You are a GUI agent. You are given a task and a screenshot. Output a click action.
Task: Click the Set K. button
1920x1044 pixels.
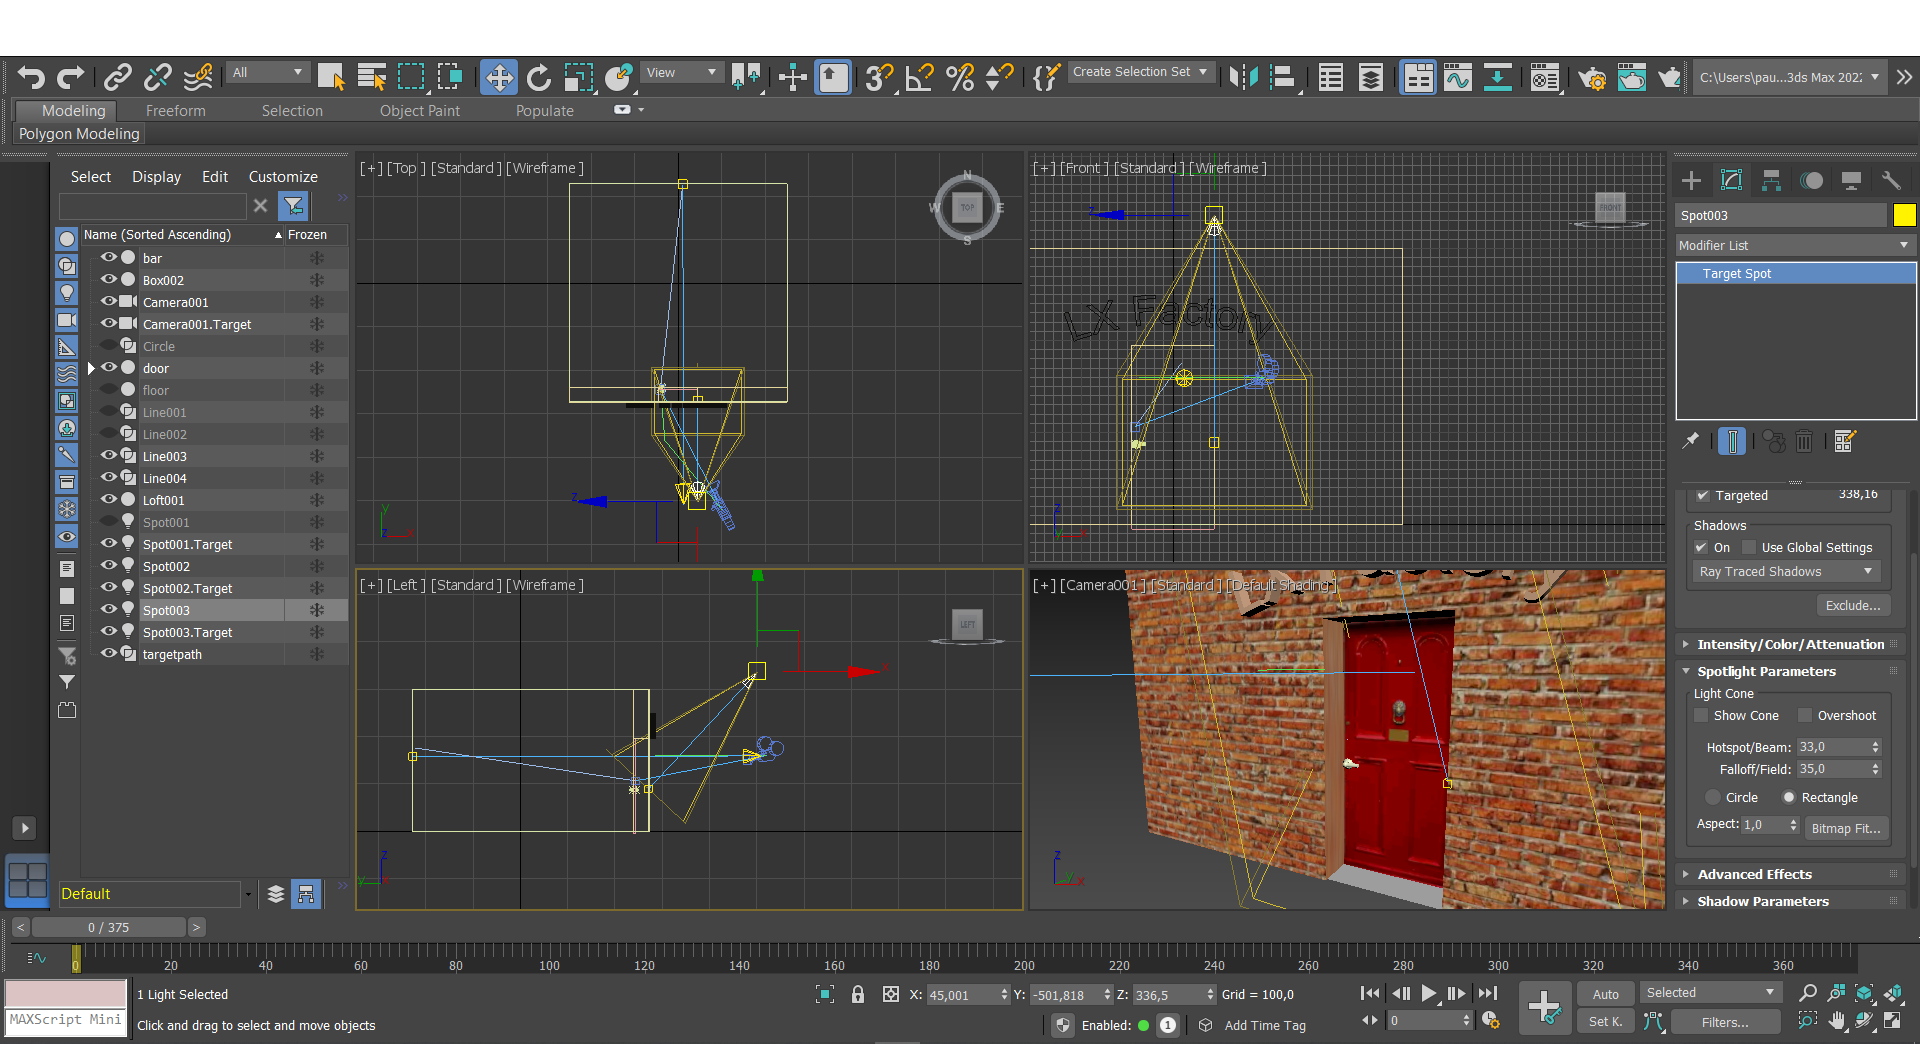(x=1605, y=1022)
